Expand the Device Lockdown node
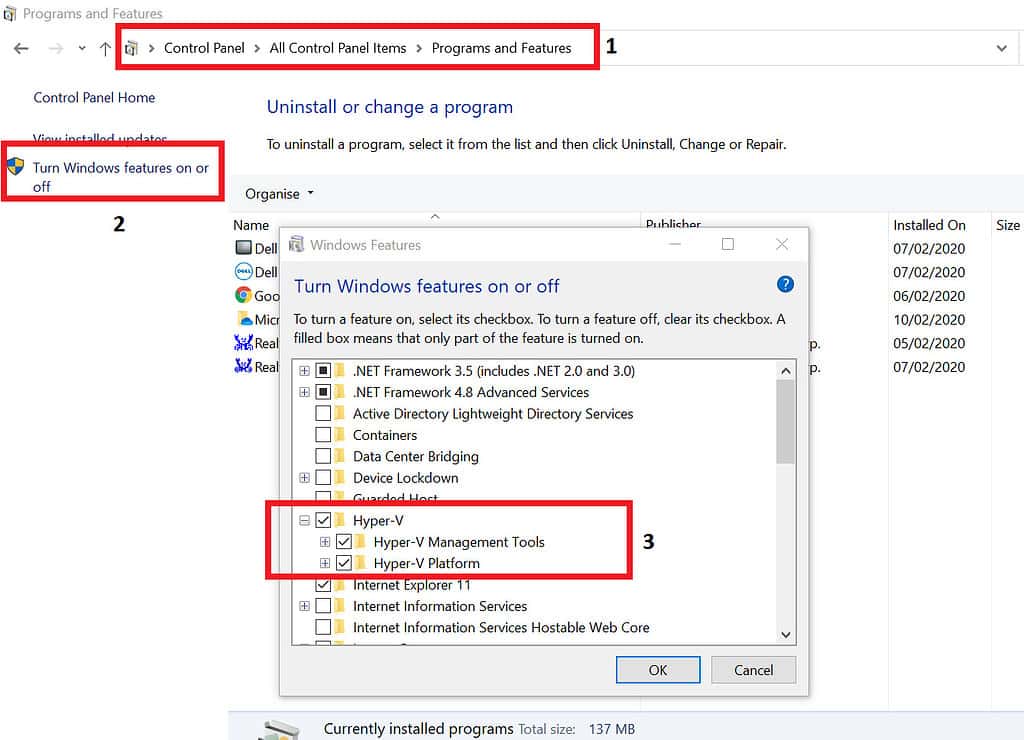The image size is (1024, 740). [x=304, y=478]
